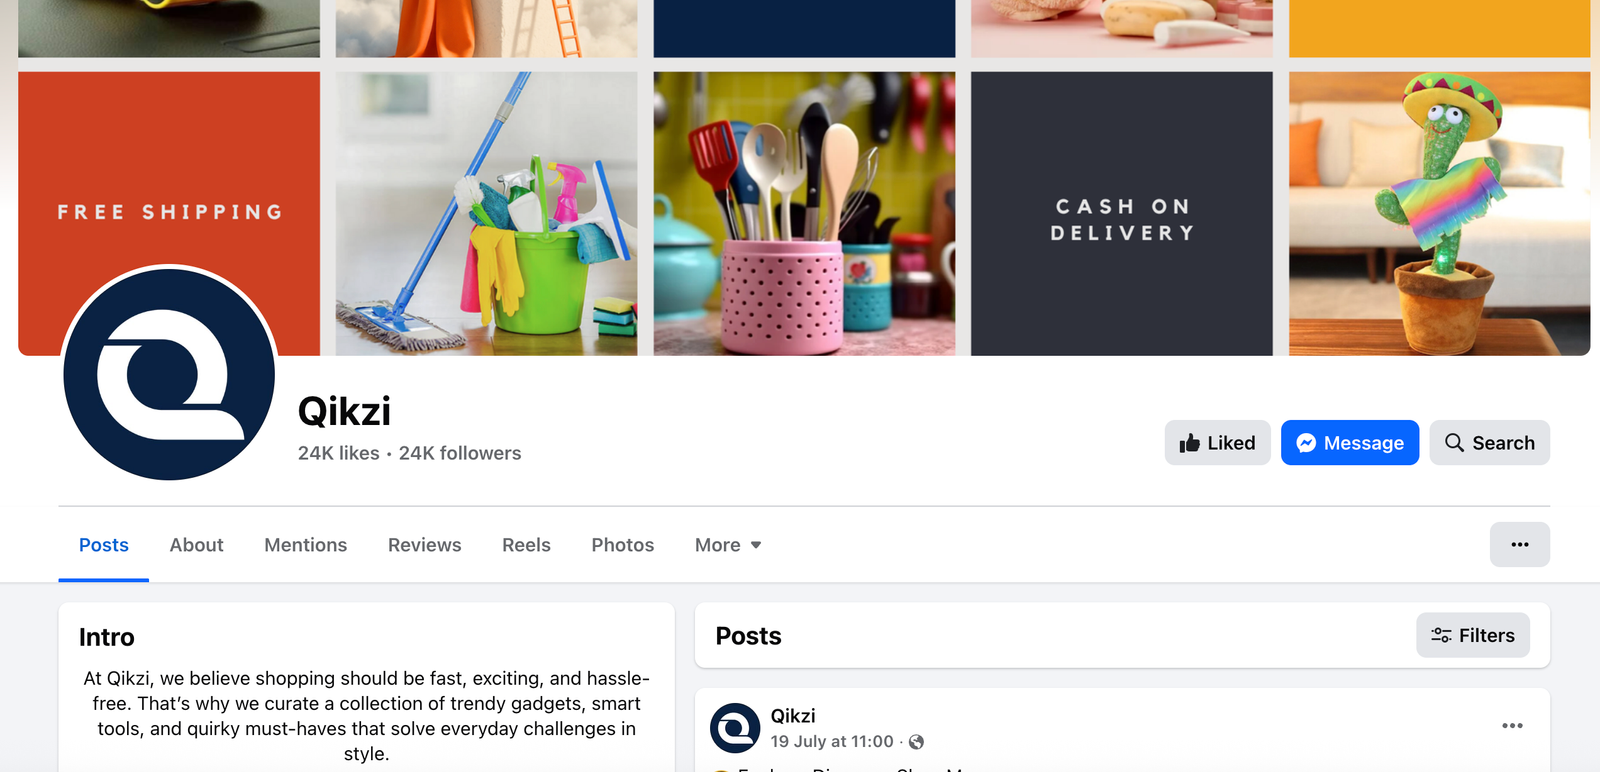Open the Qikzi profile picture logo
This screenshot has width=1600, height=772.
[169, 374]
